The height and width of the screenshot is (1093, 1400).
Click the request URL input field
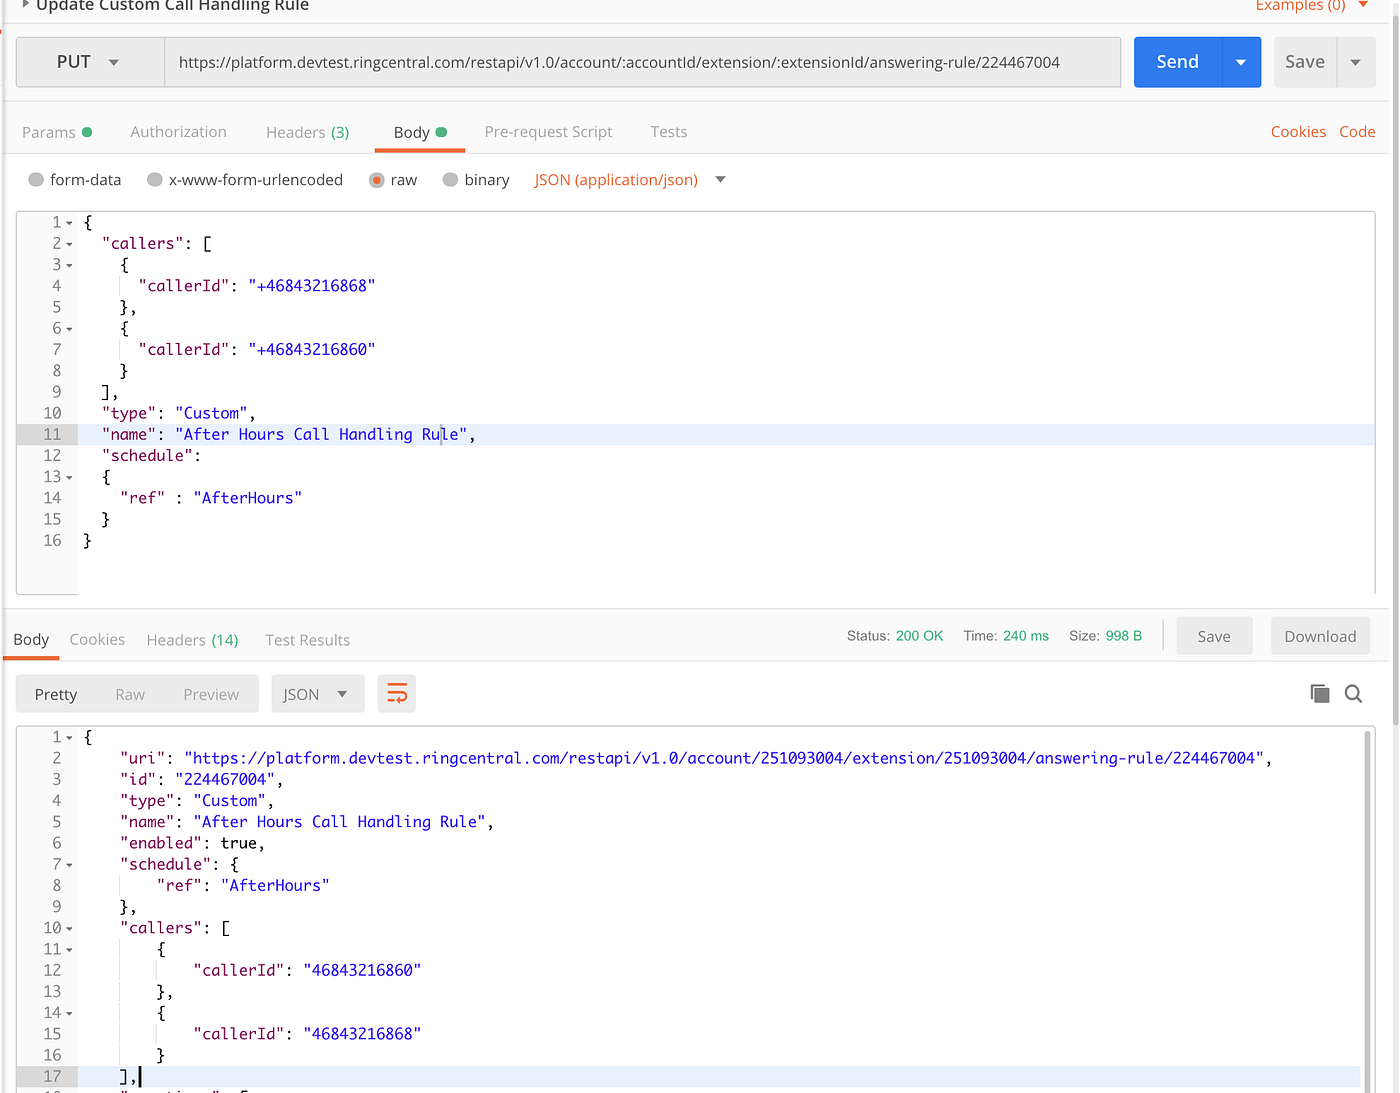click(x=640, y=61)
